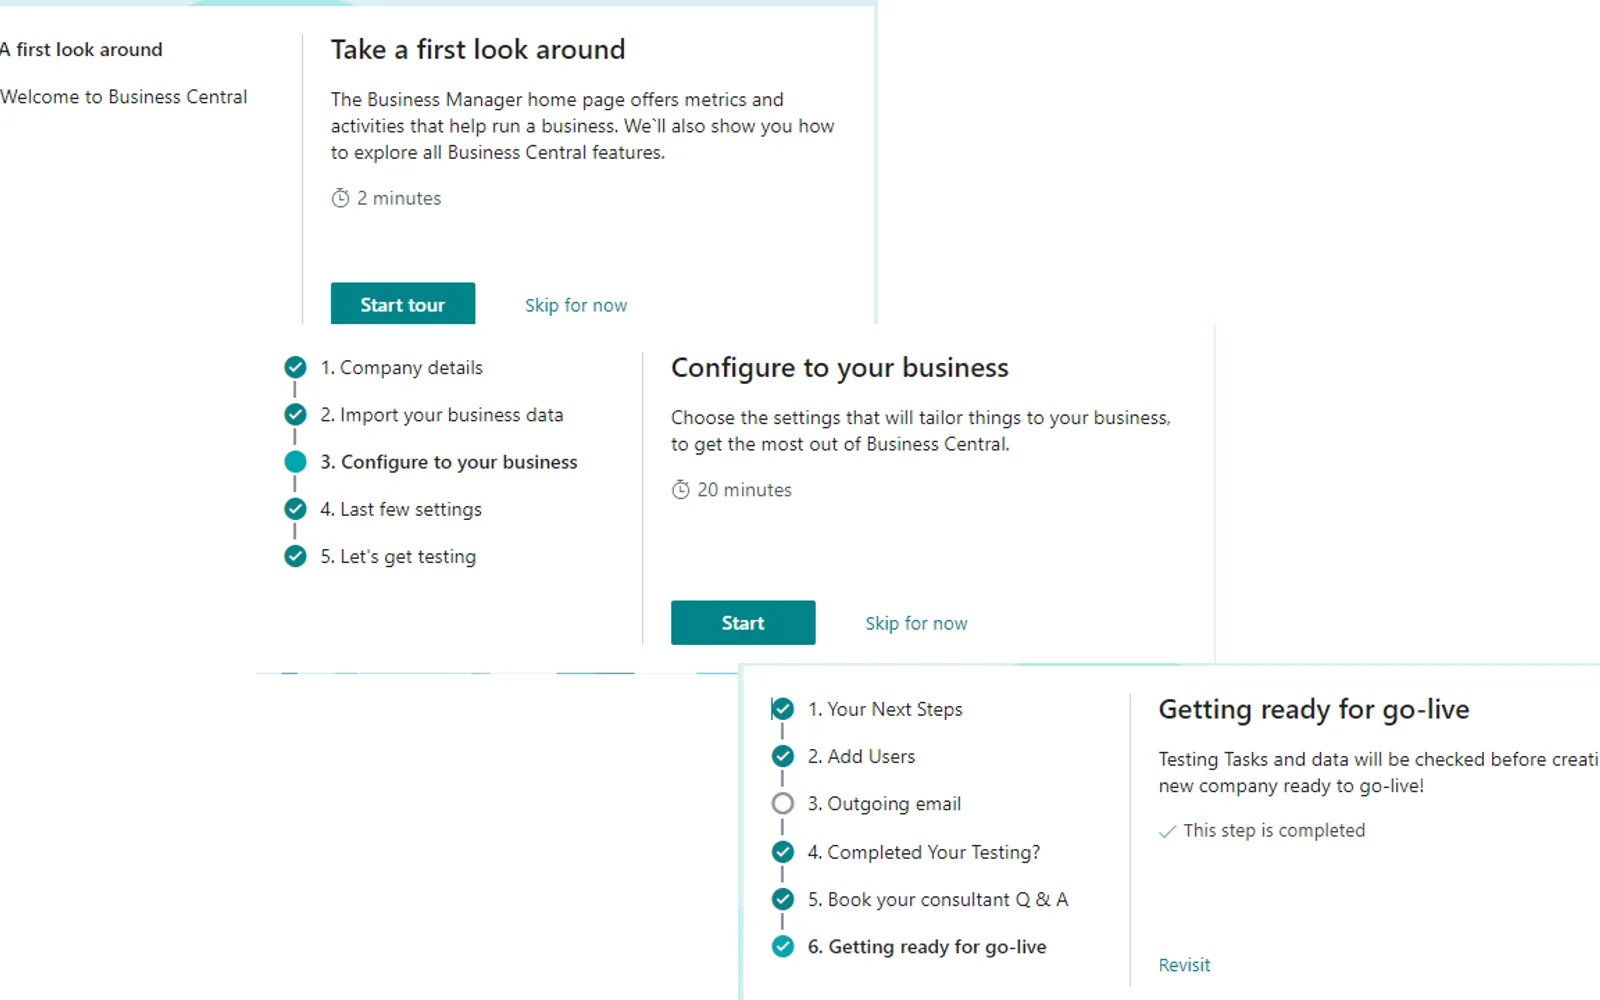
Task: Click Skip for now beside Start tour
Action: pyautogui.click(x=576, y=305)
